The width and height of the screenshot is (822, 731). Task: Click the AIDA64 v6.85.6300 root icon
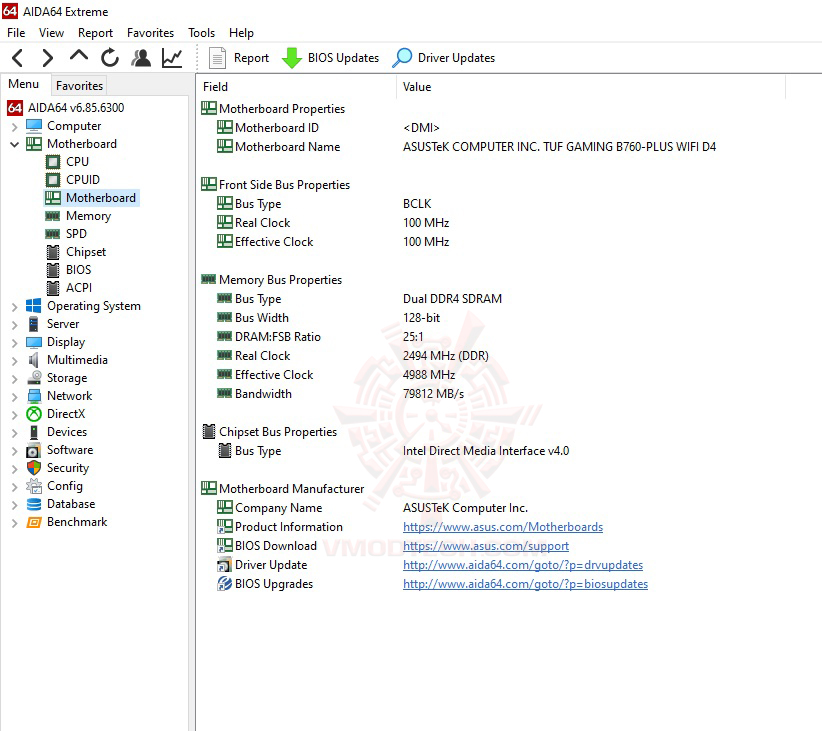pos(15,108)
